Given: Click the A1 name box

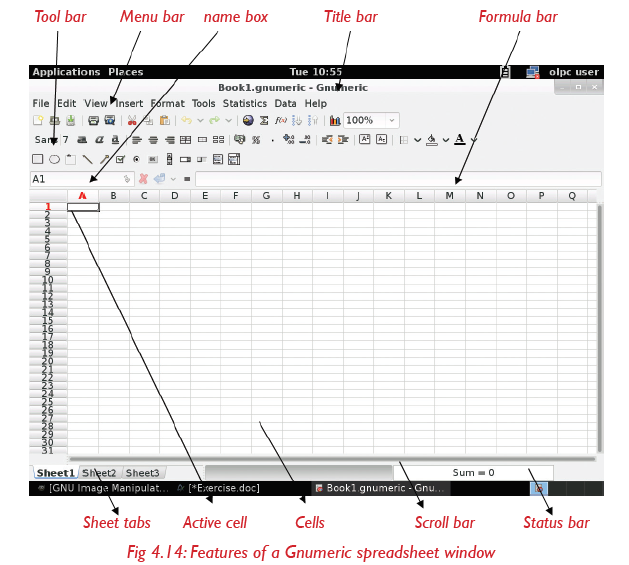Looking at the screenshot, I should (x=82, y=179).
